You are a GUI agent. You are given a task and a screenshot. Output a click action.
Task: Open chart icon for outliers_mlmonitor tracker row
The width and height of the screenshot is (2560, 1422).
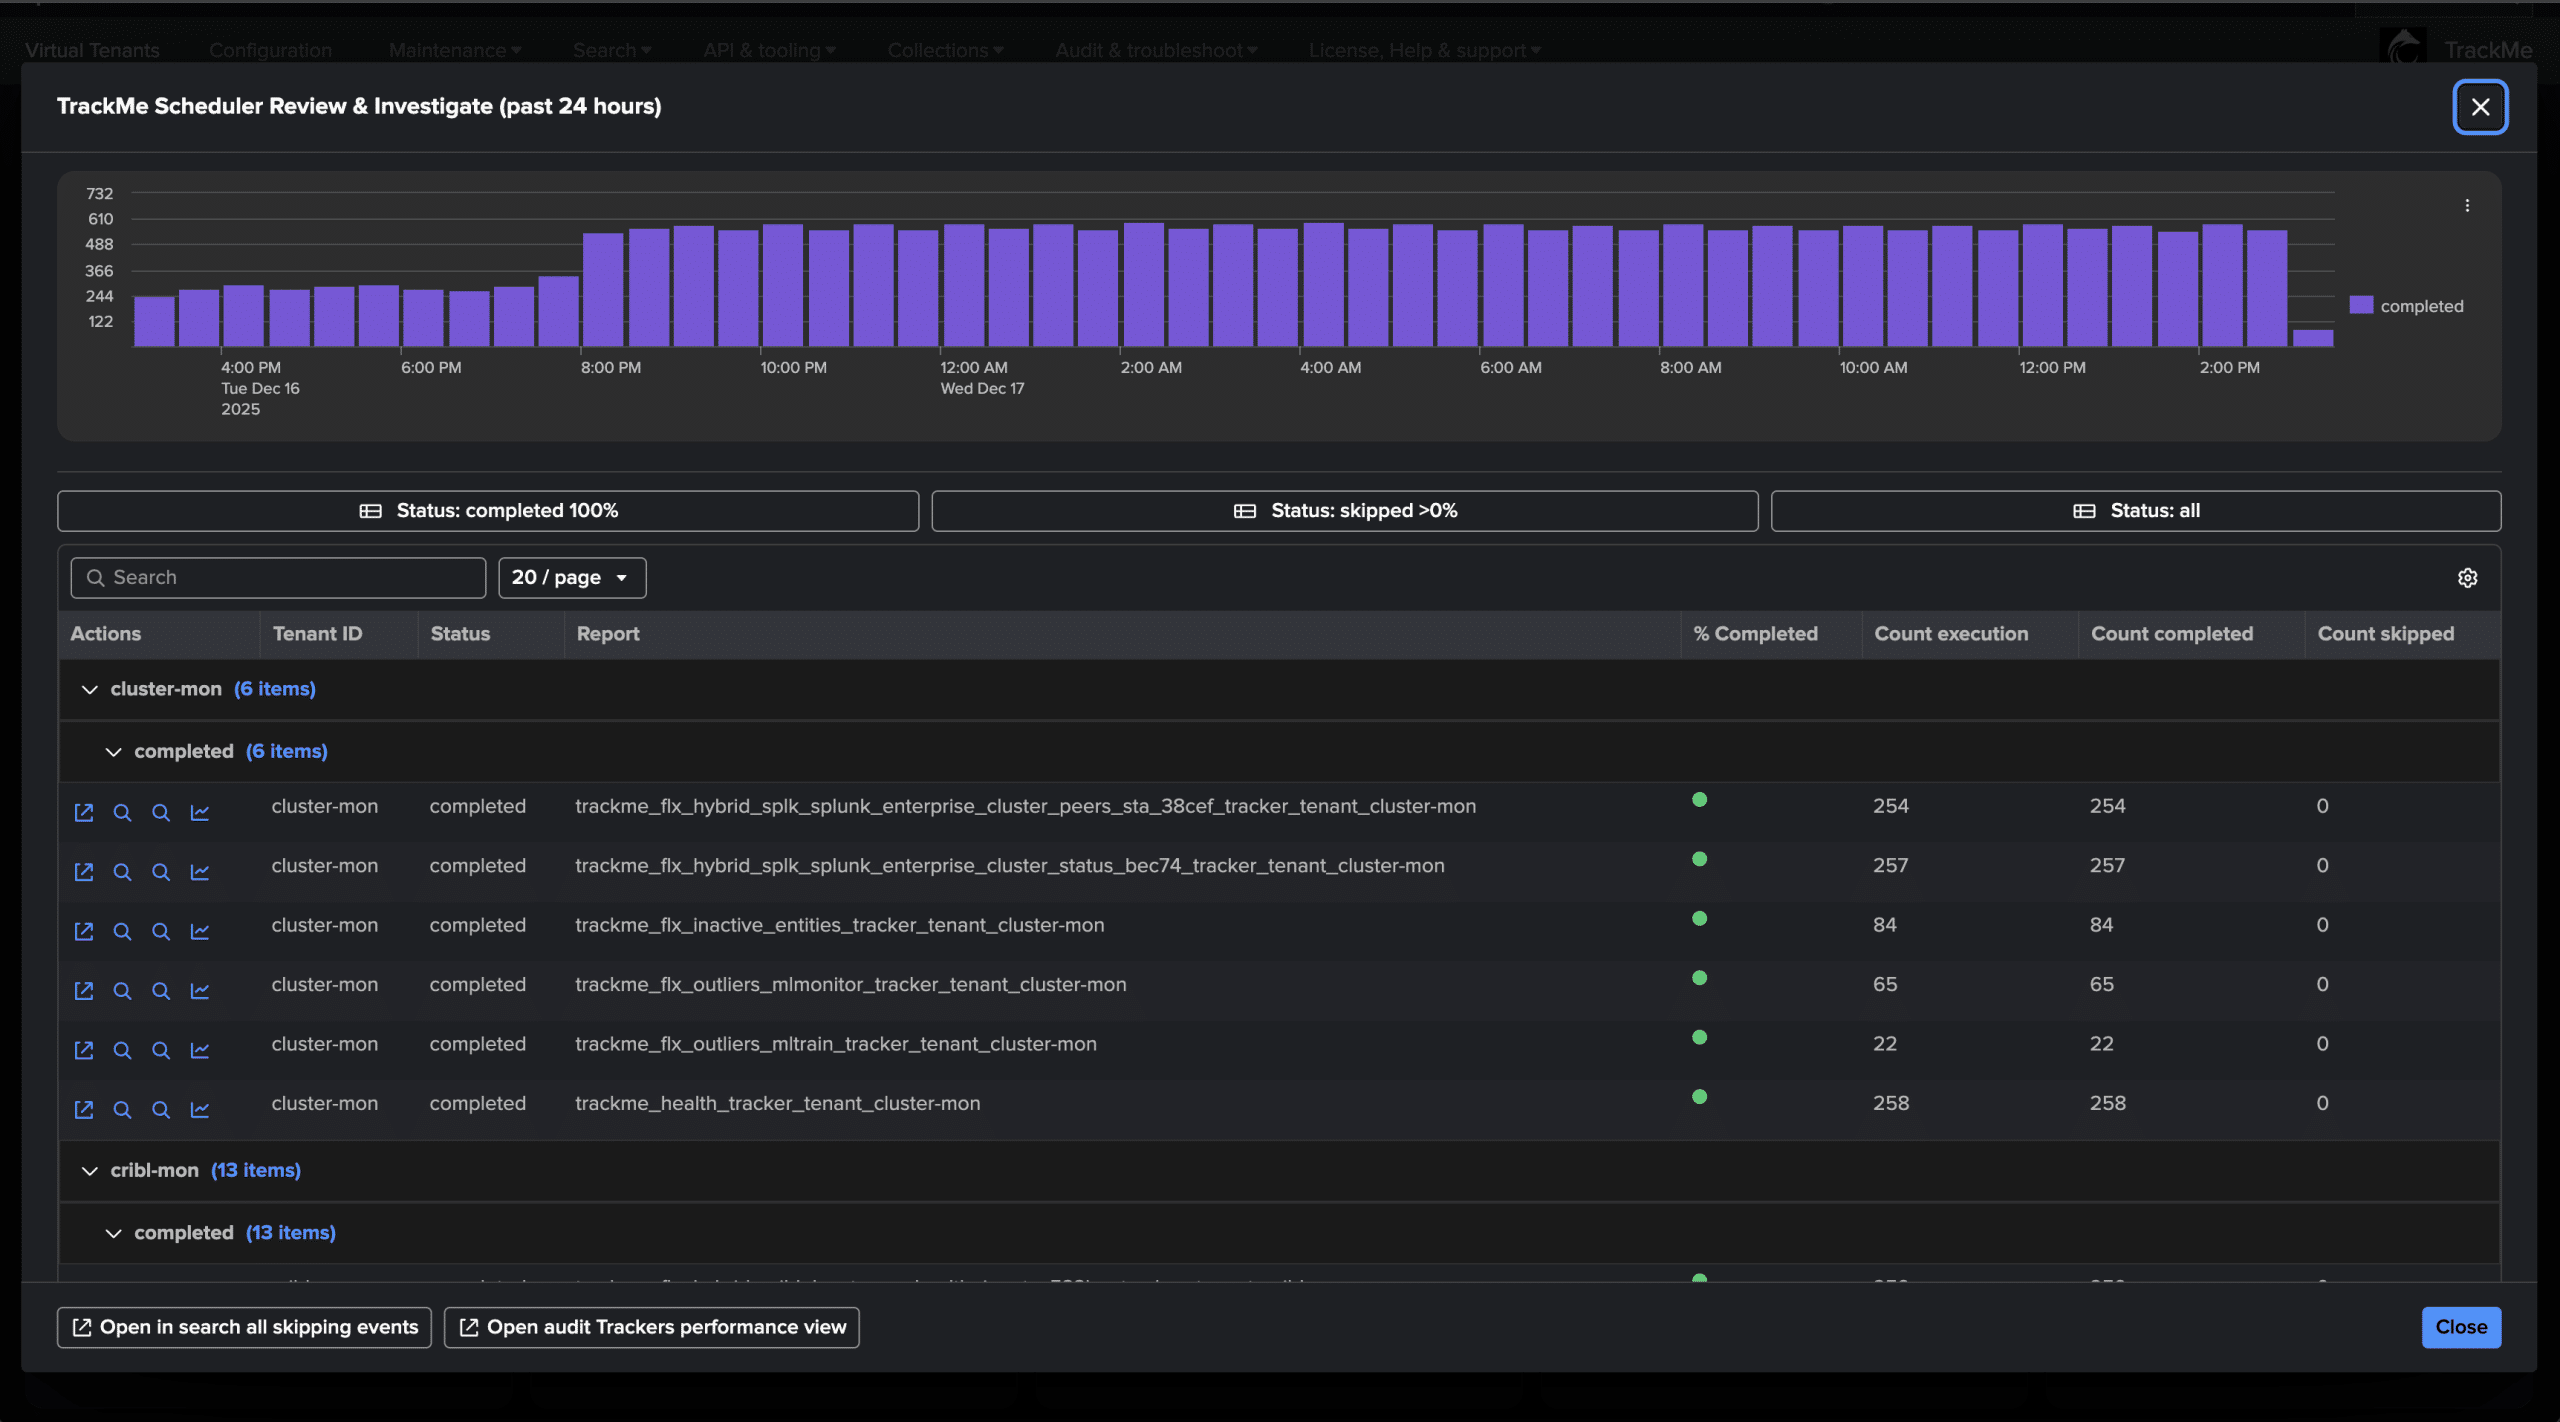[200, 991]
